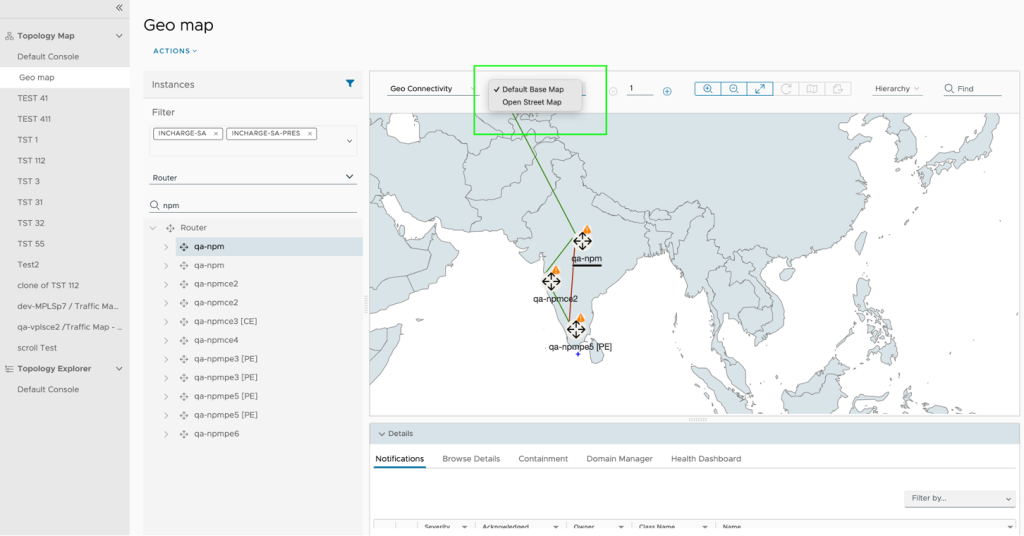Click the refresh map icon

pos(787,89)
